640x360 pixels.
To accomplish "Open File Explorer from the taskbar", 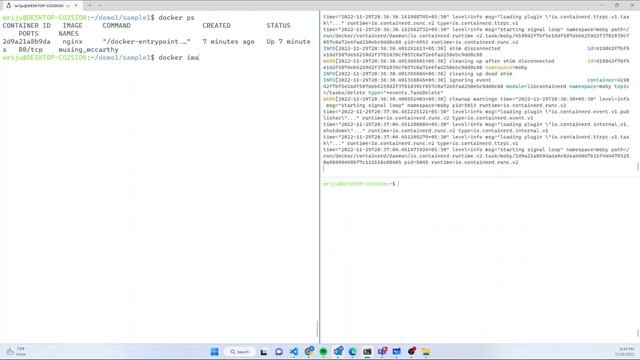I will point(426,352).
